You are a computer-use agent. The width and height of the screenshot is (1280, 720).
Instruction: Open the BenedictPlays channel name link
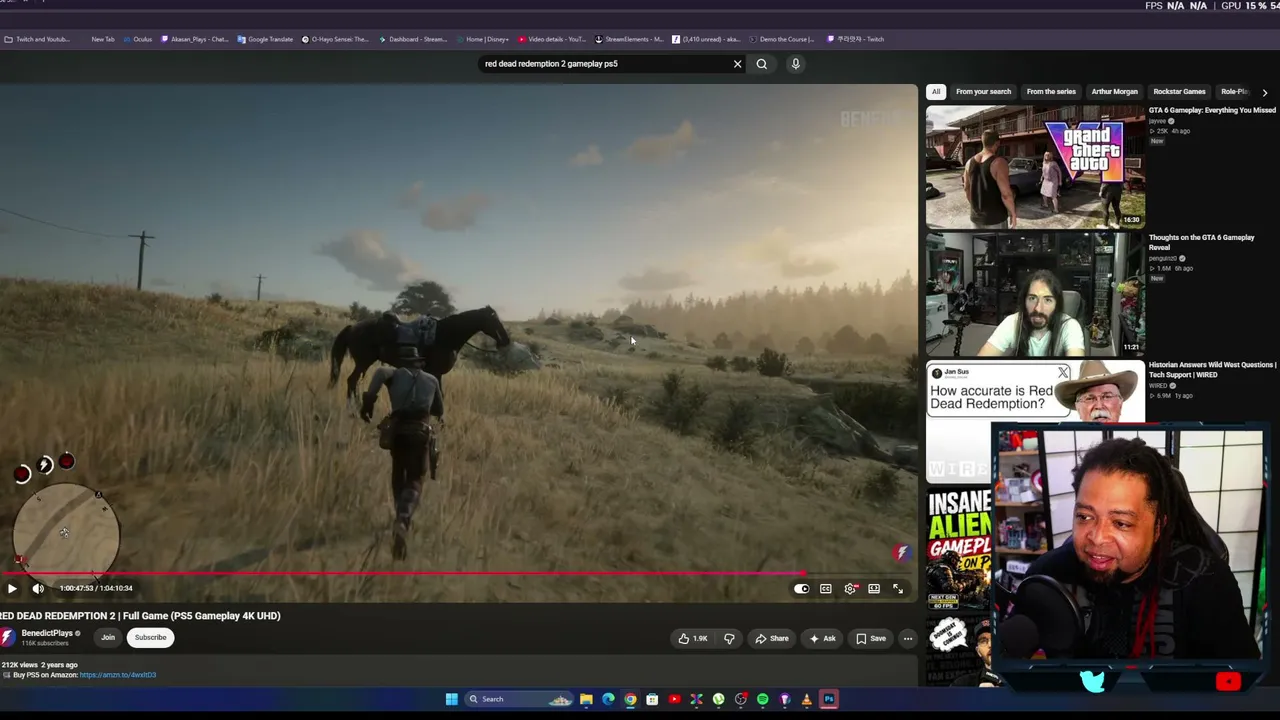pos(47,633)
